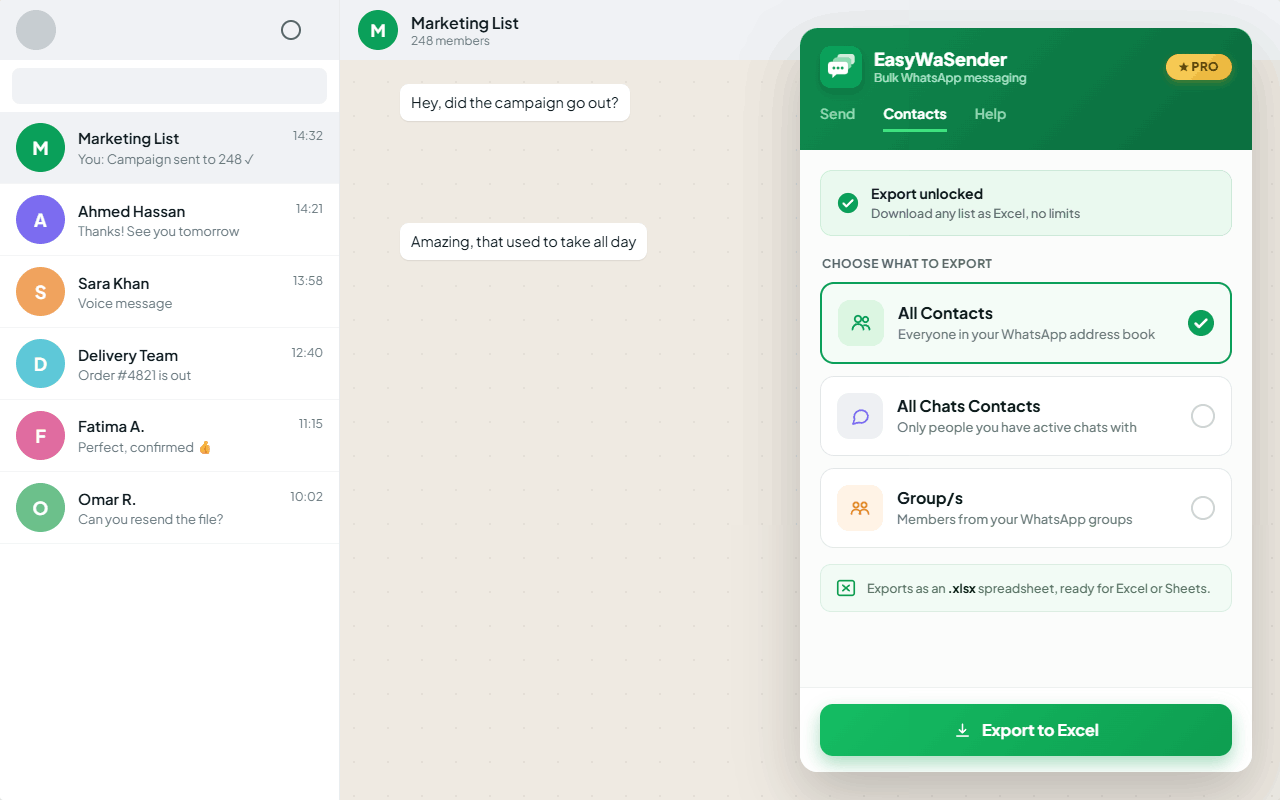Click "Order #4821 is out" preview text
1280x800 pixels.
point(134,375)
